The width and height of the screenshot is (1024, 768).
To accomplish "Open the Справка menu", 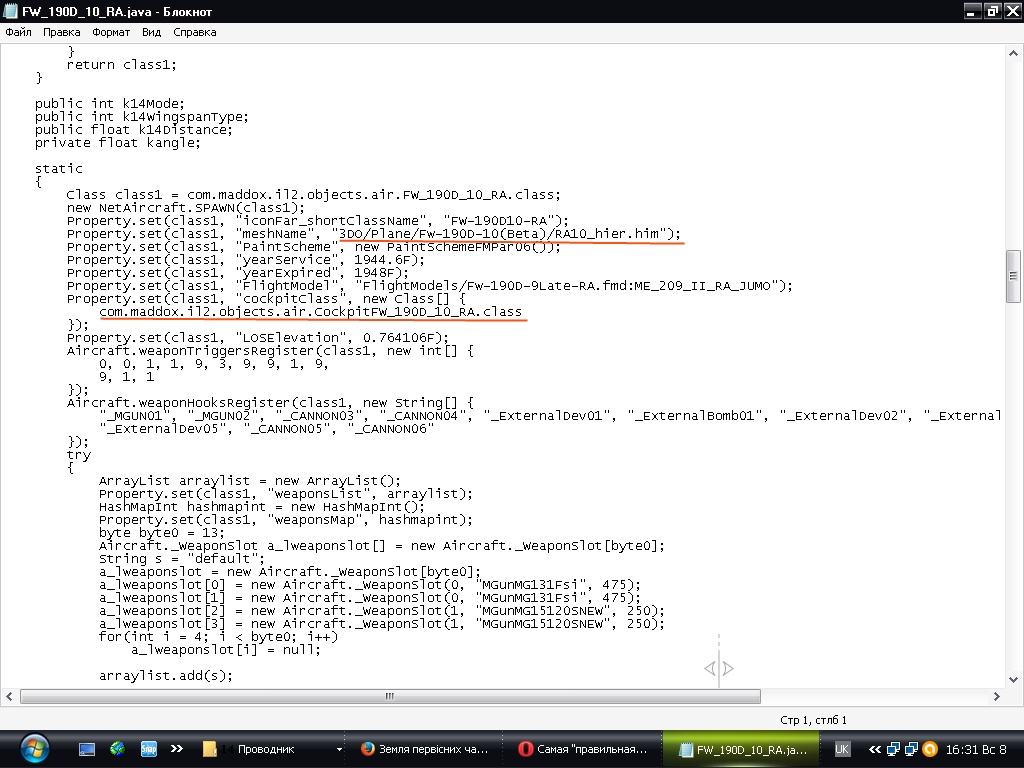I will click(x=195, y=32).
